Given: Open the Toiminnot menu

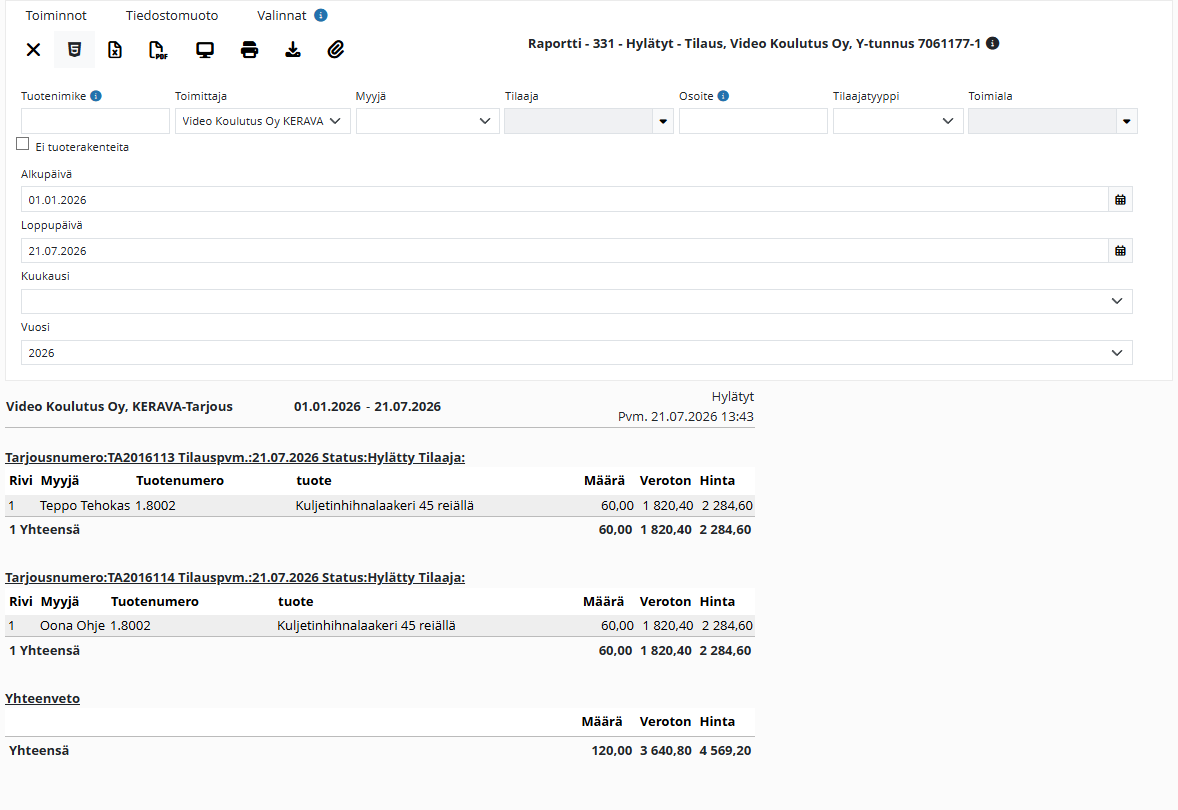Looking at the screenshot, I should point(56,15).
